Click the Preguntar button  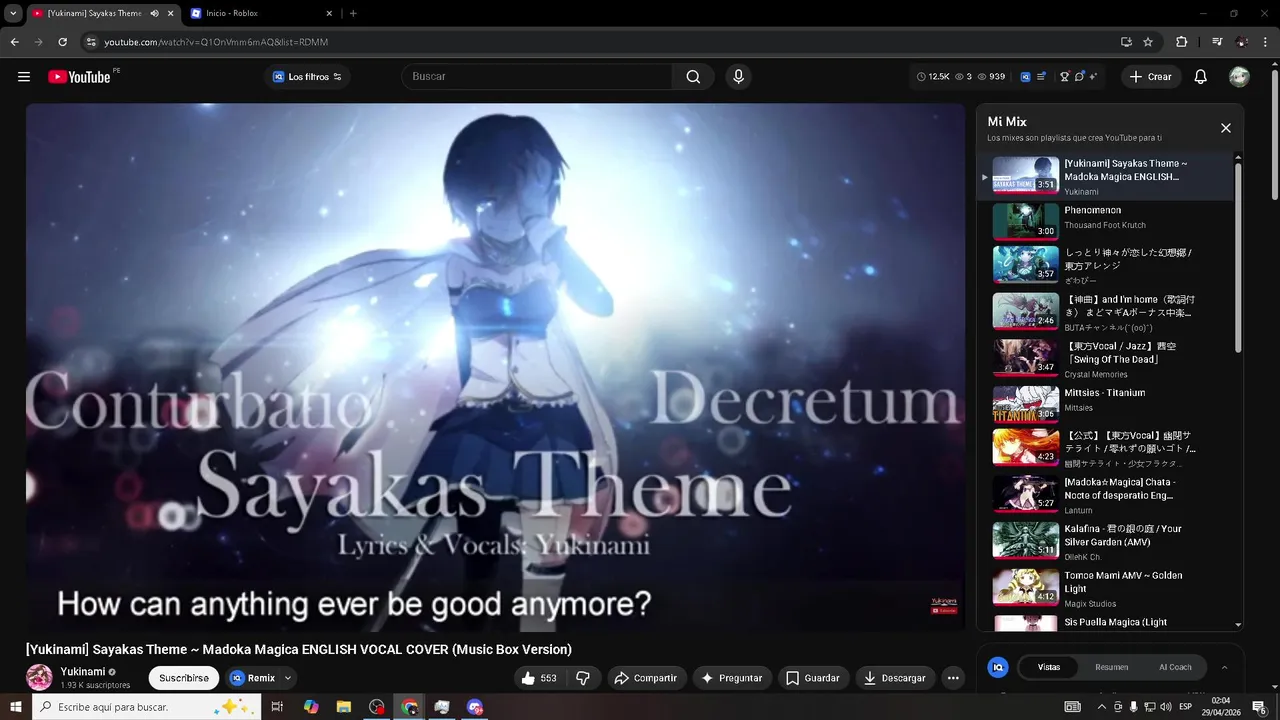point(732,678)
